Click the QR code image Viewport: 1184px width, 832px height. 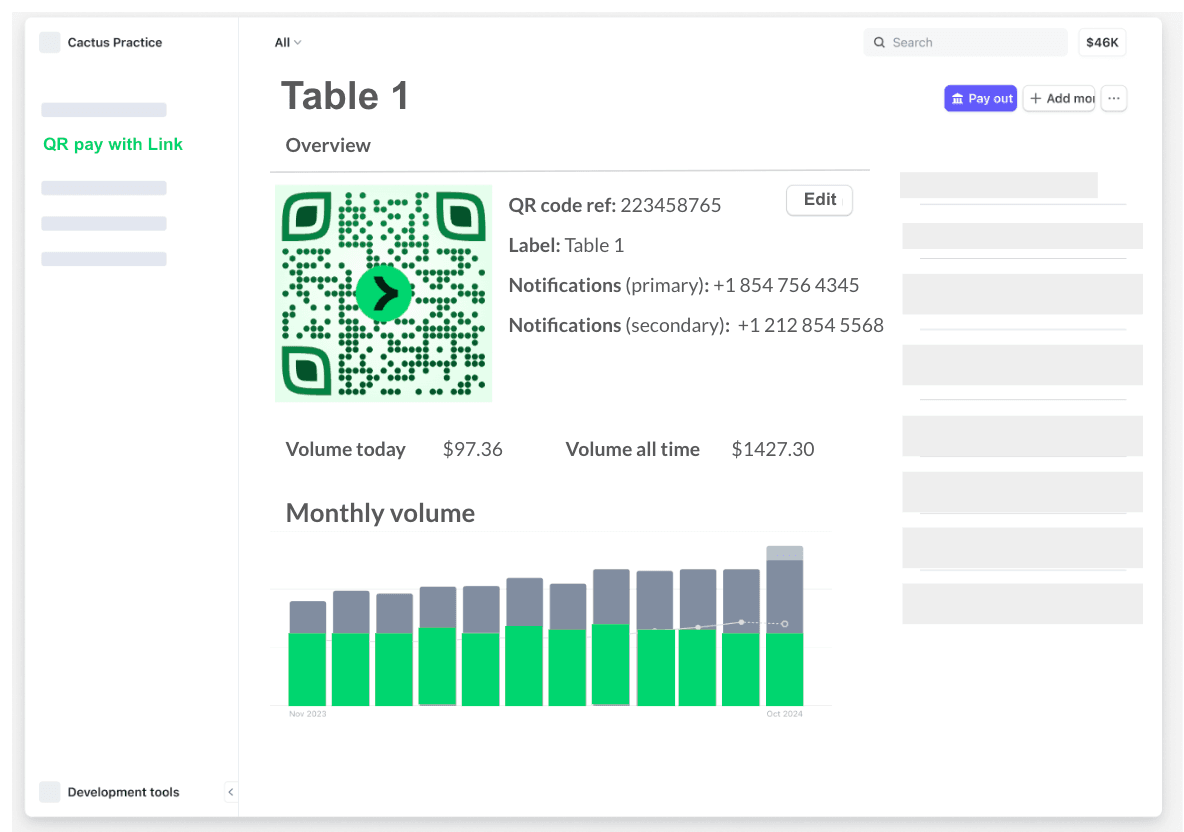pos(384,293)
